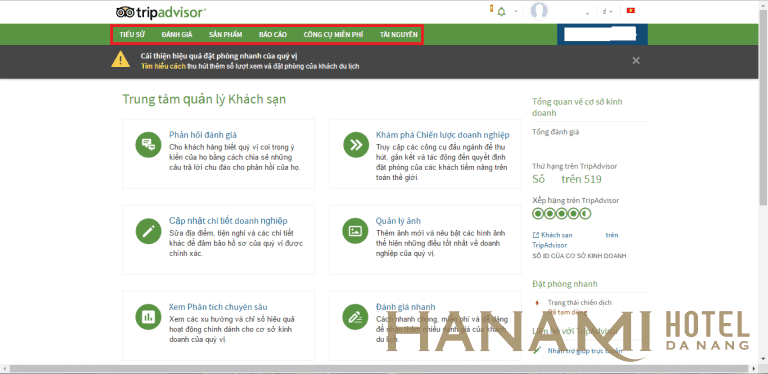
Task: Click the pencil edit icon
Action: 148,231
